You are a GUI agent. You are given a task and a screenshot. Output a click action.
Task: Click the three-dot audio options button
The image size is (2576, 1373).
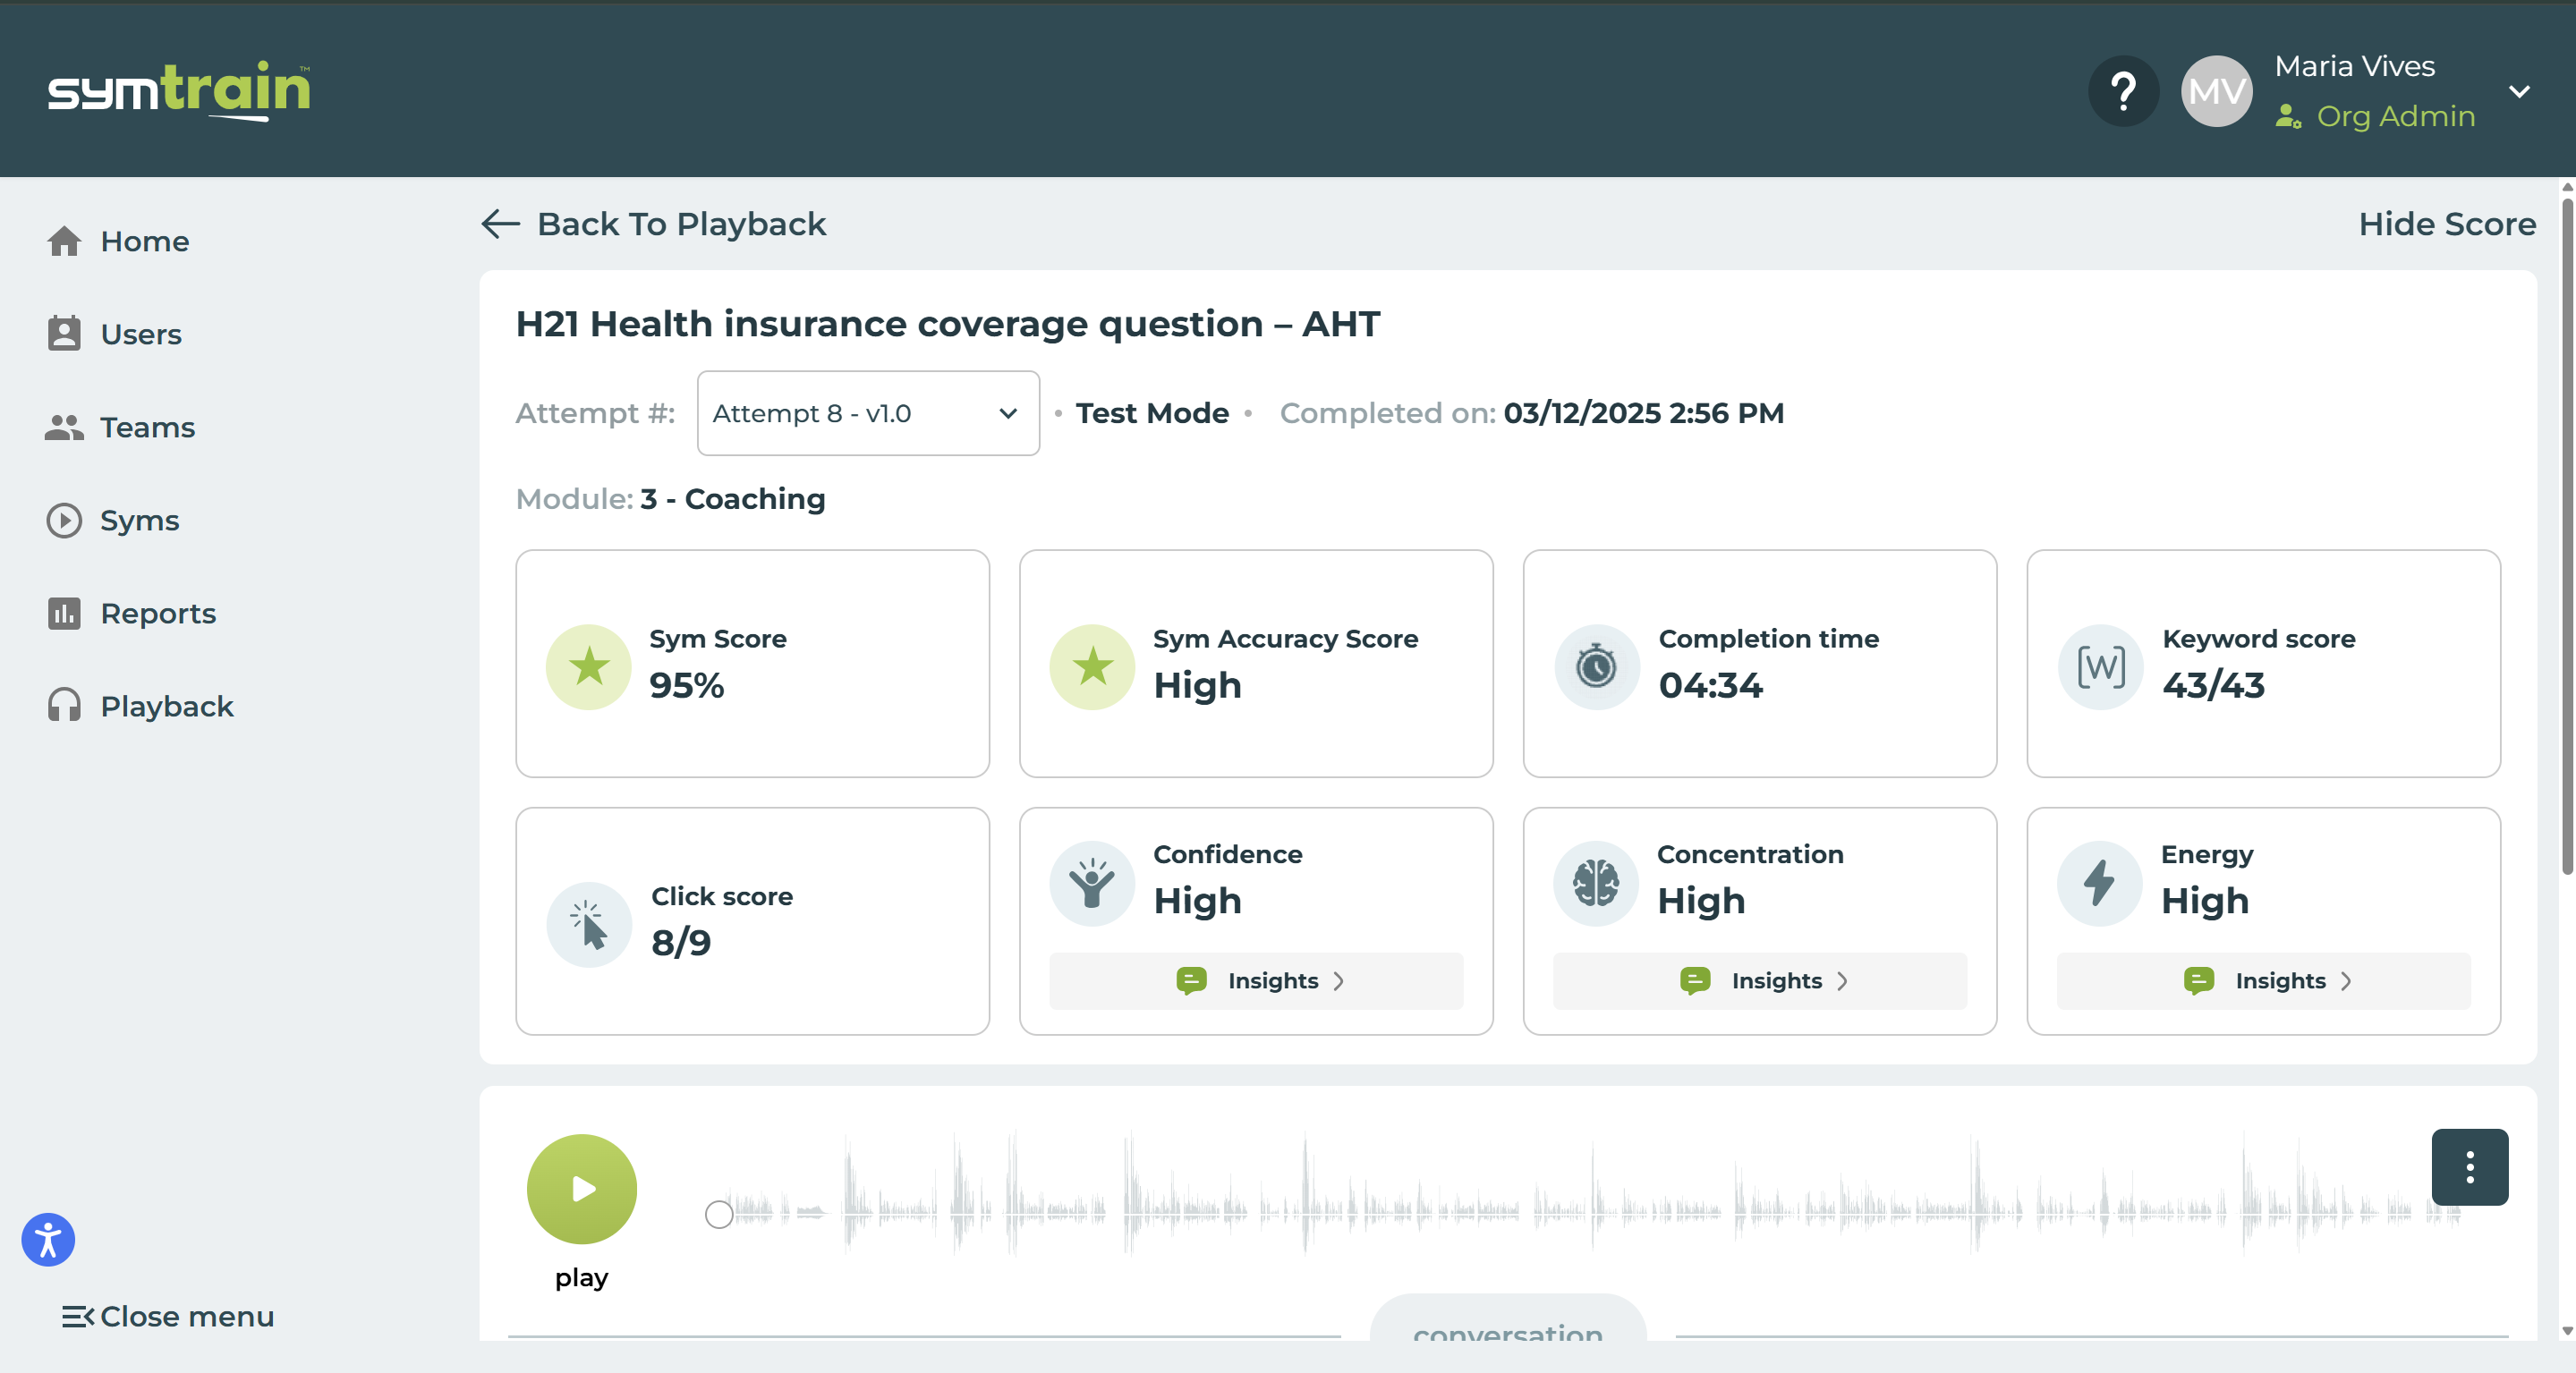[2469, 1167]
